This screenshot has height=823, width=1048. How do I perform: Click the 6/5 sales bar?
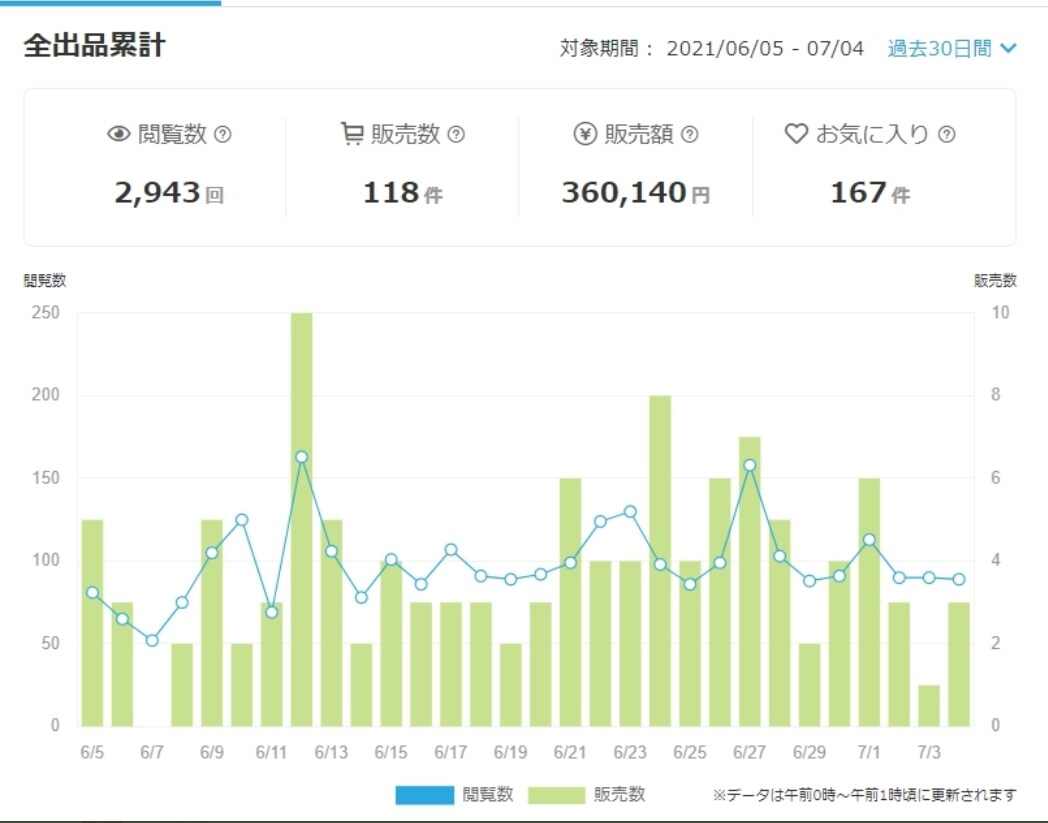92,623
